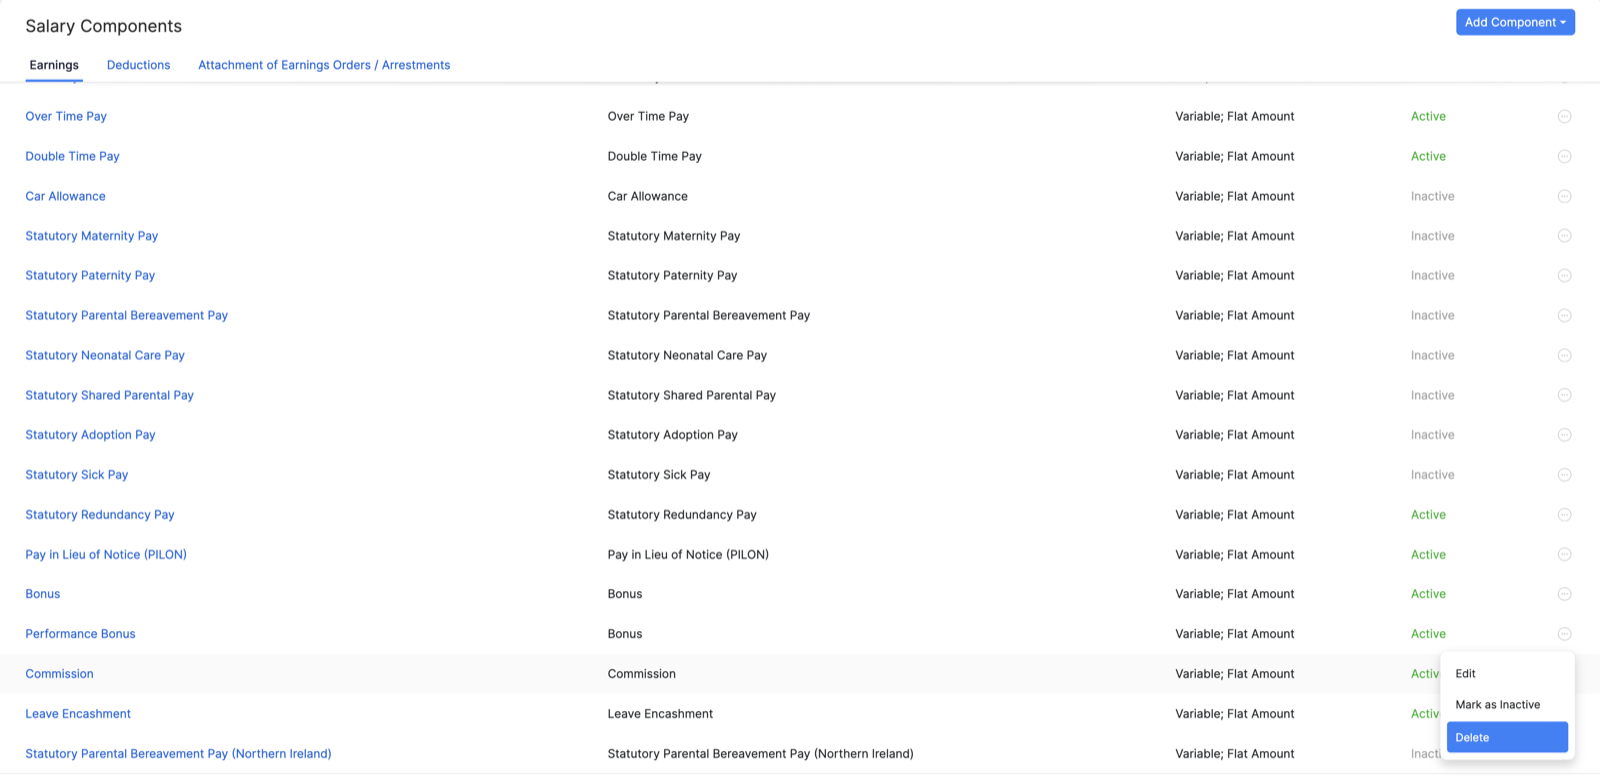The height and width of the screenshot is (780, 1600).
Task: Open the Statutory Redundancy Pay link
Action: point(100,515)
